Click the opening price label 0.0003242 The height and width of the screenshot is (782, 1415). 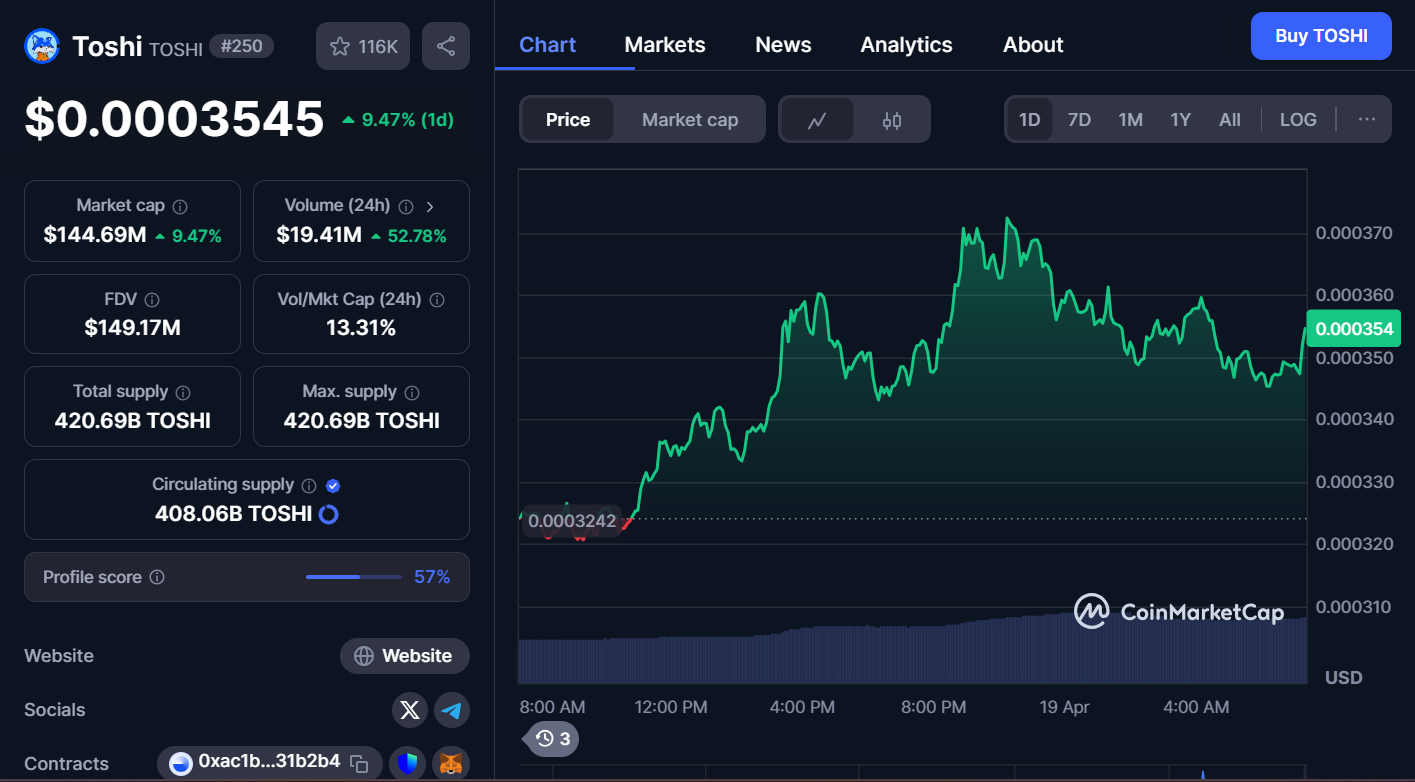pyautogui.click(x=571, y=521)
